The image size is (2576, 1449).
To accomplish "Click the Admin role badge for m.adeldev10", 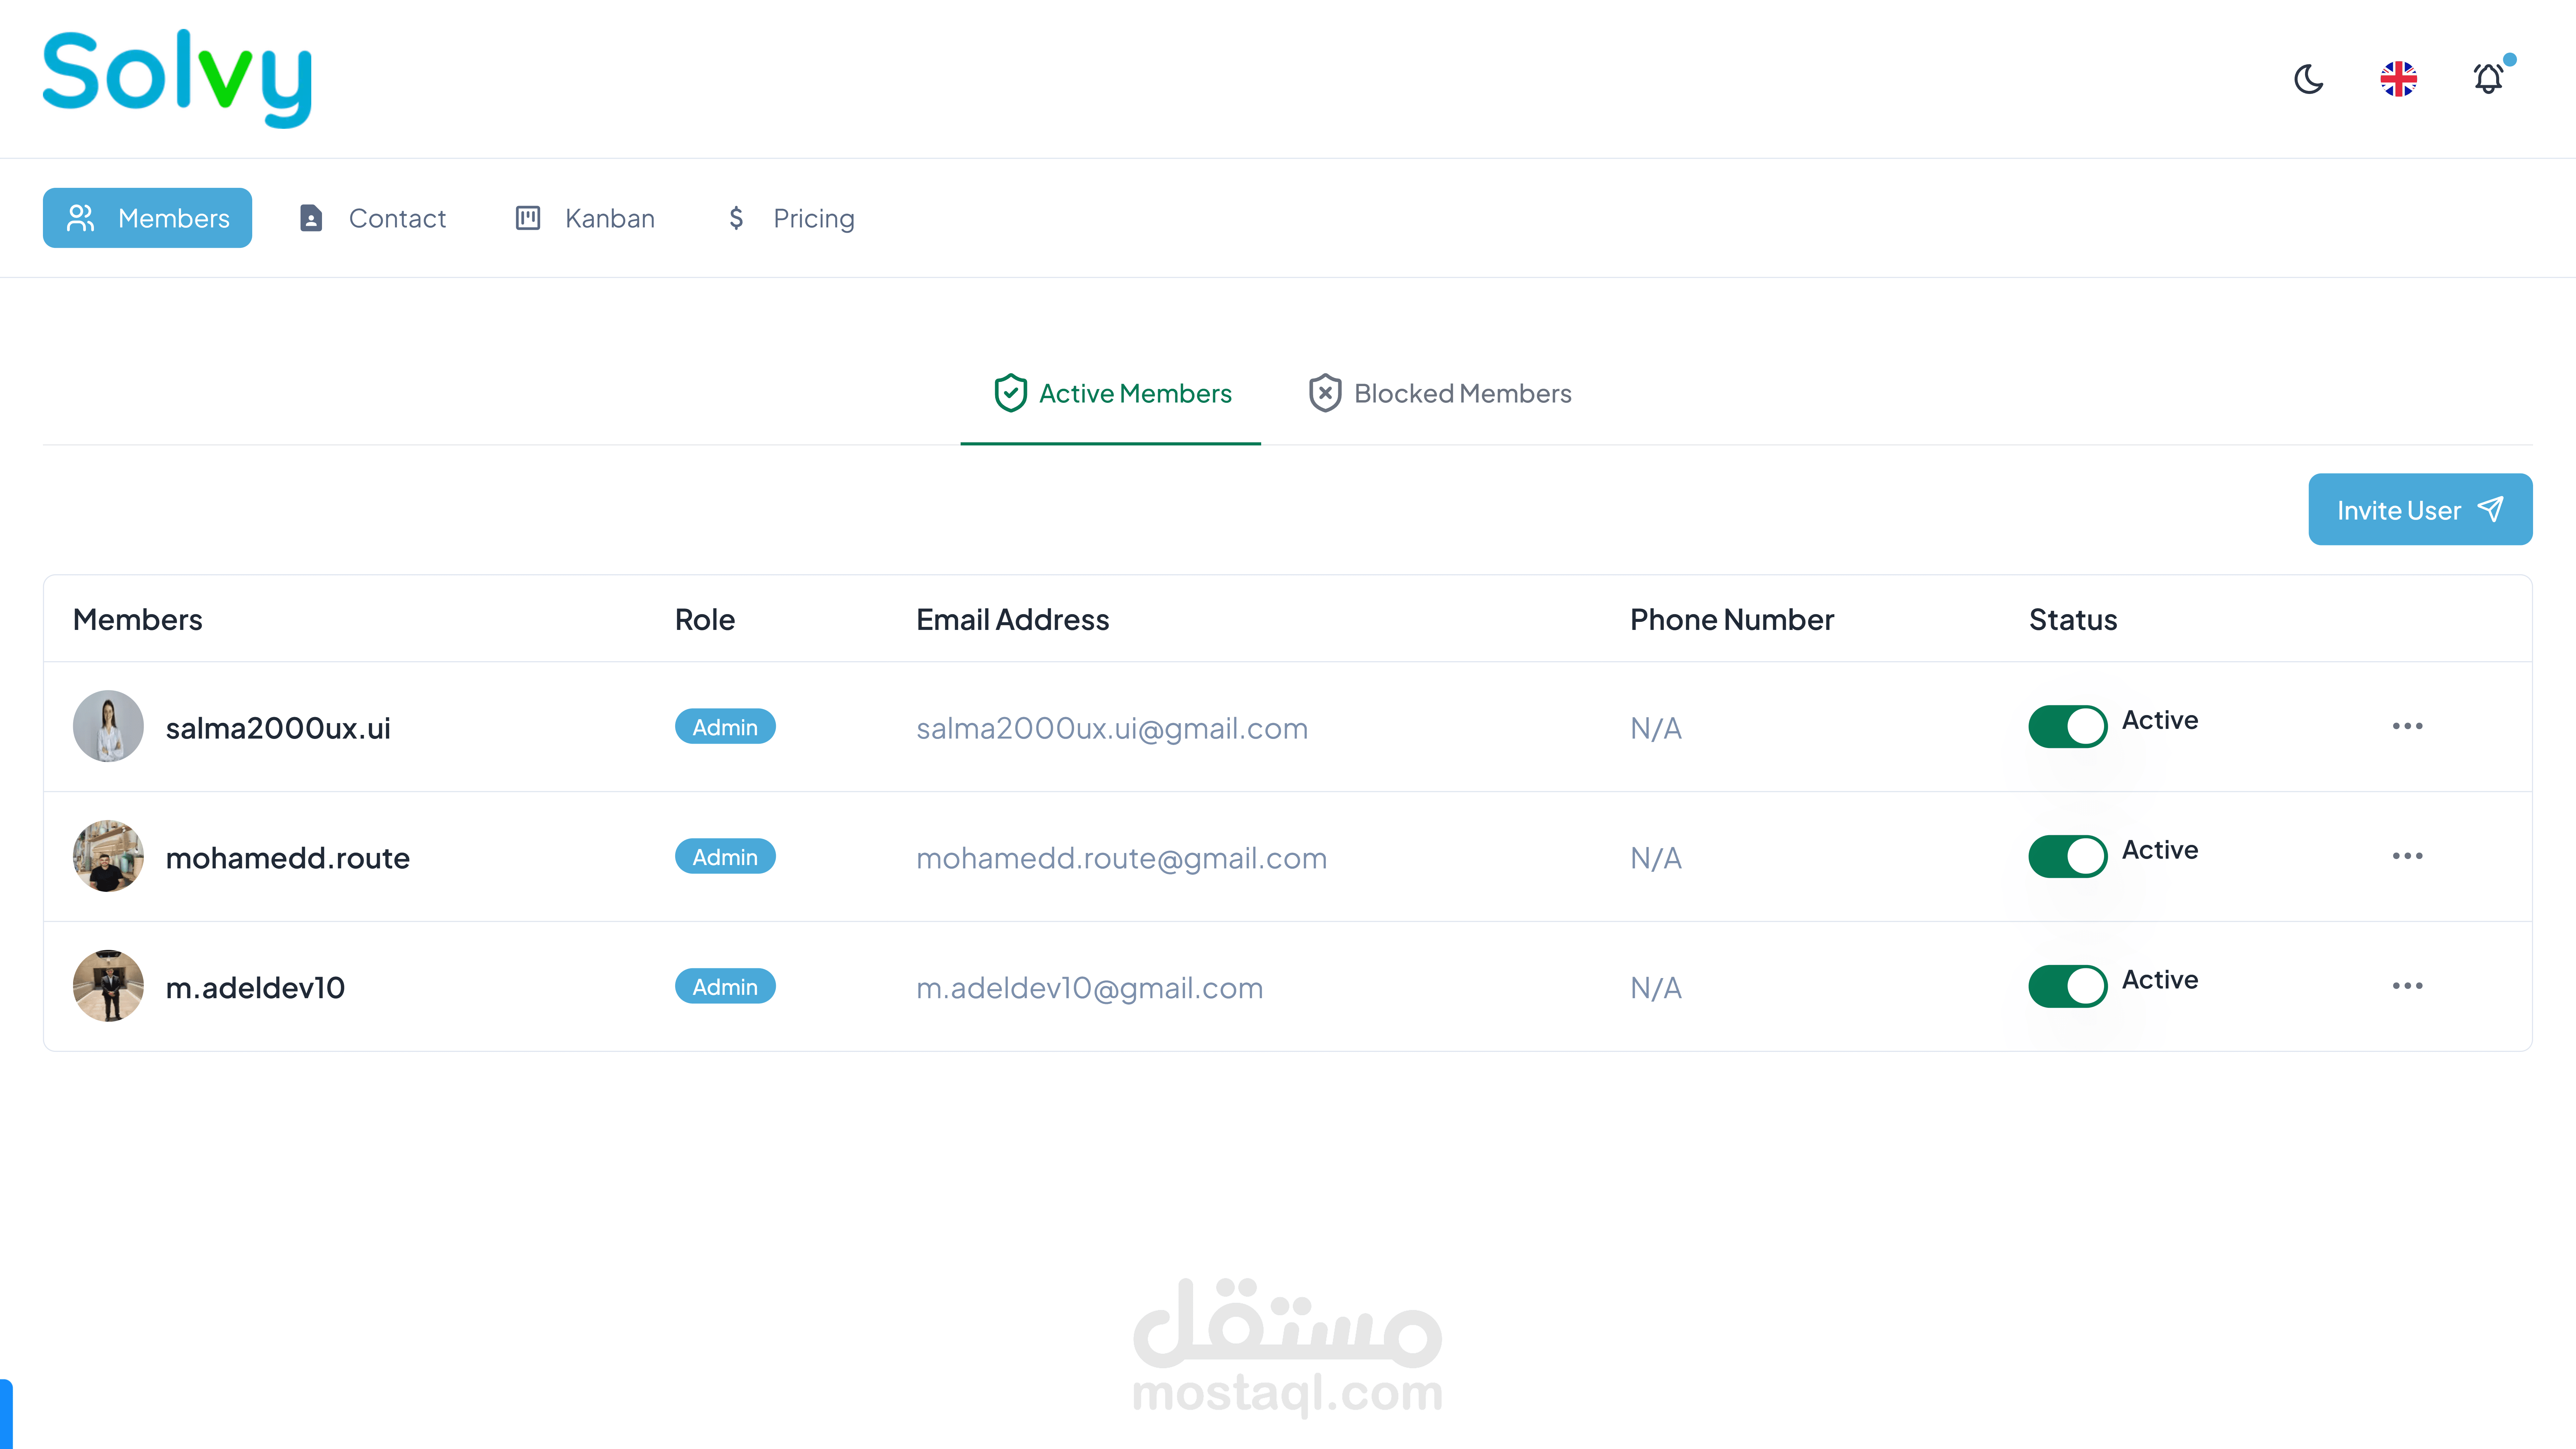I will tap(725, 987).
